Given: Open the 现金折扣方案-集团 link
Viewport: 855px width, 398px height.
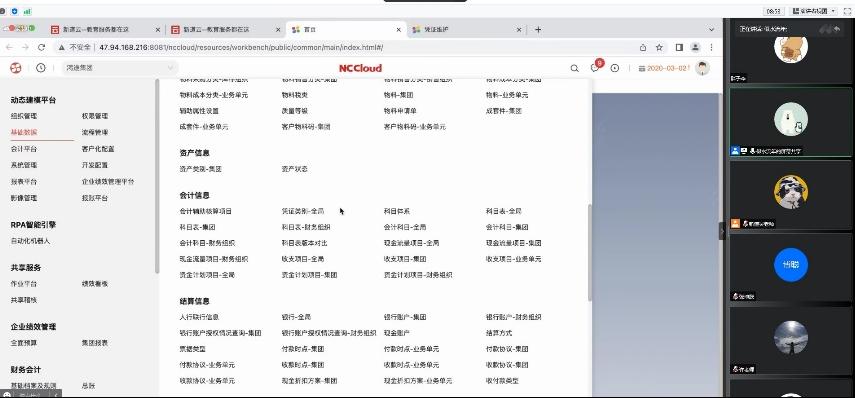Looking at the screenshot, I should [309, 381].
